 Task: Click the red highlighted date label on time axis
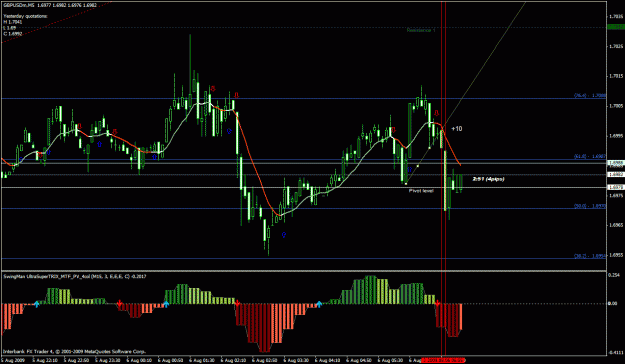click(x=443, y=360)
